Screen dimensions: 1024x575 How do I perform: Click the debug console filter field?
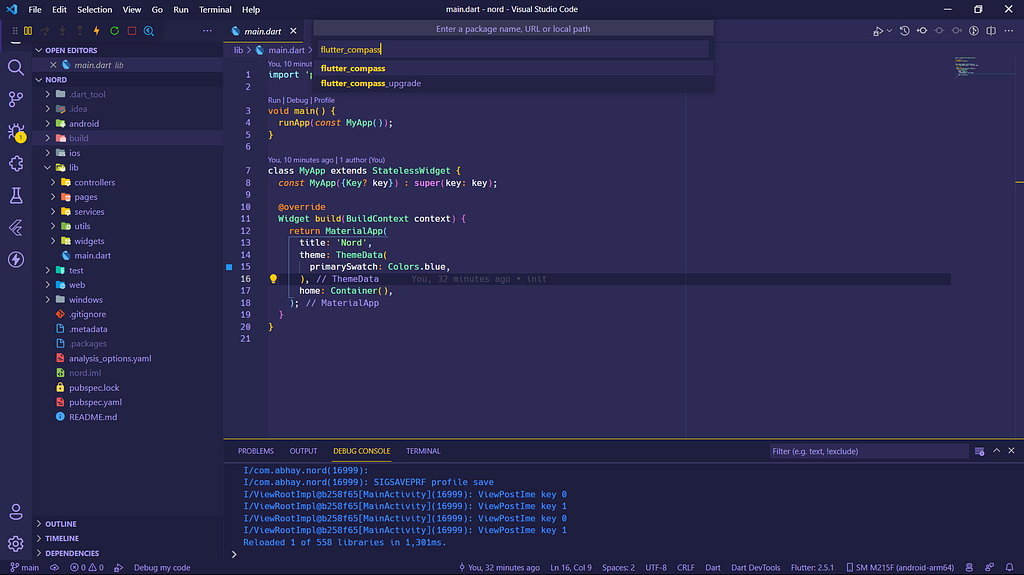click(869, 452)
